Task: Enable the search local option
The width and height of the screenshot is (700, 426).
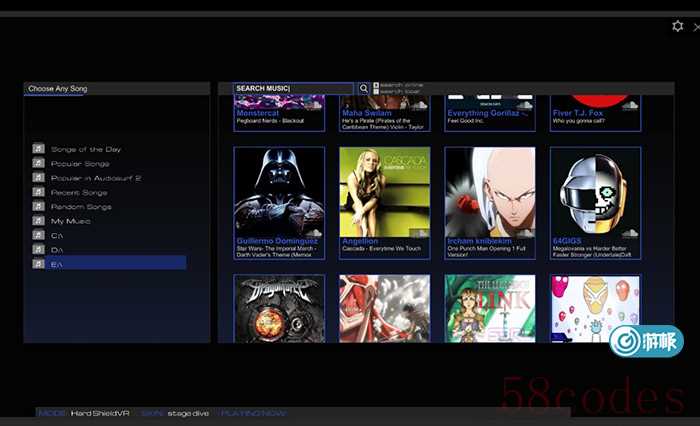Action: coord(376,93)
